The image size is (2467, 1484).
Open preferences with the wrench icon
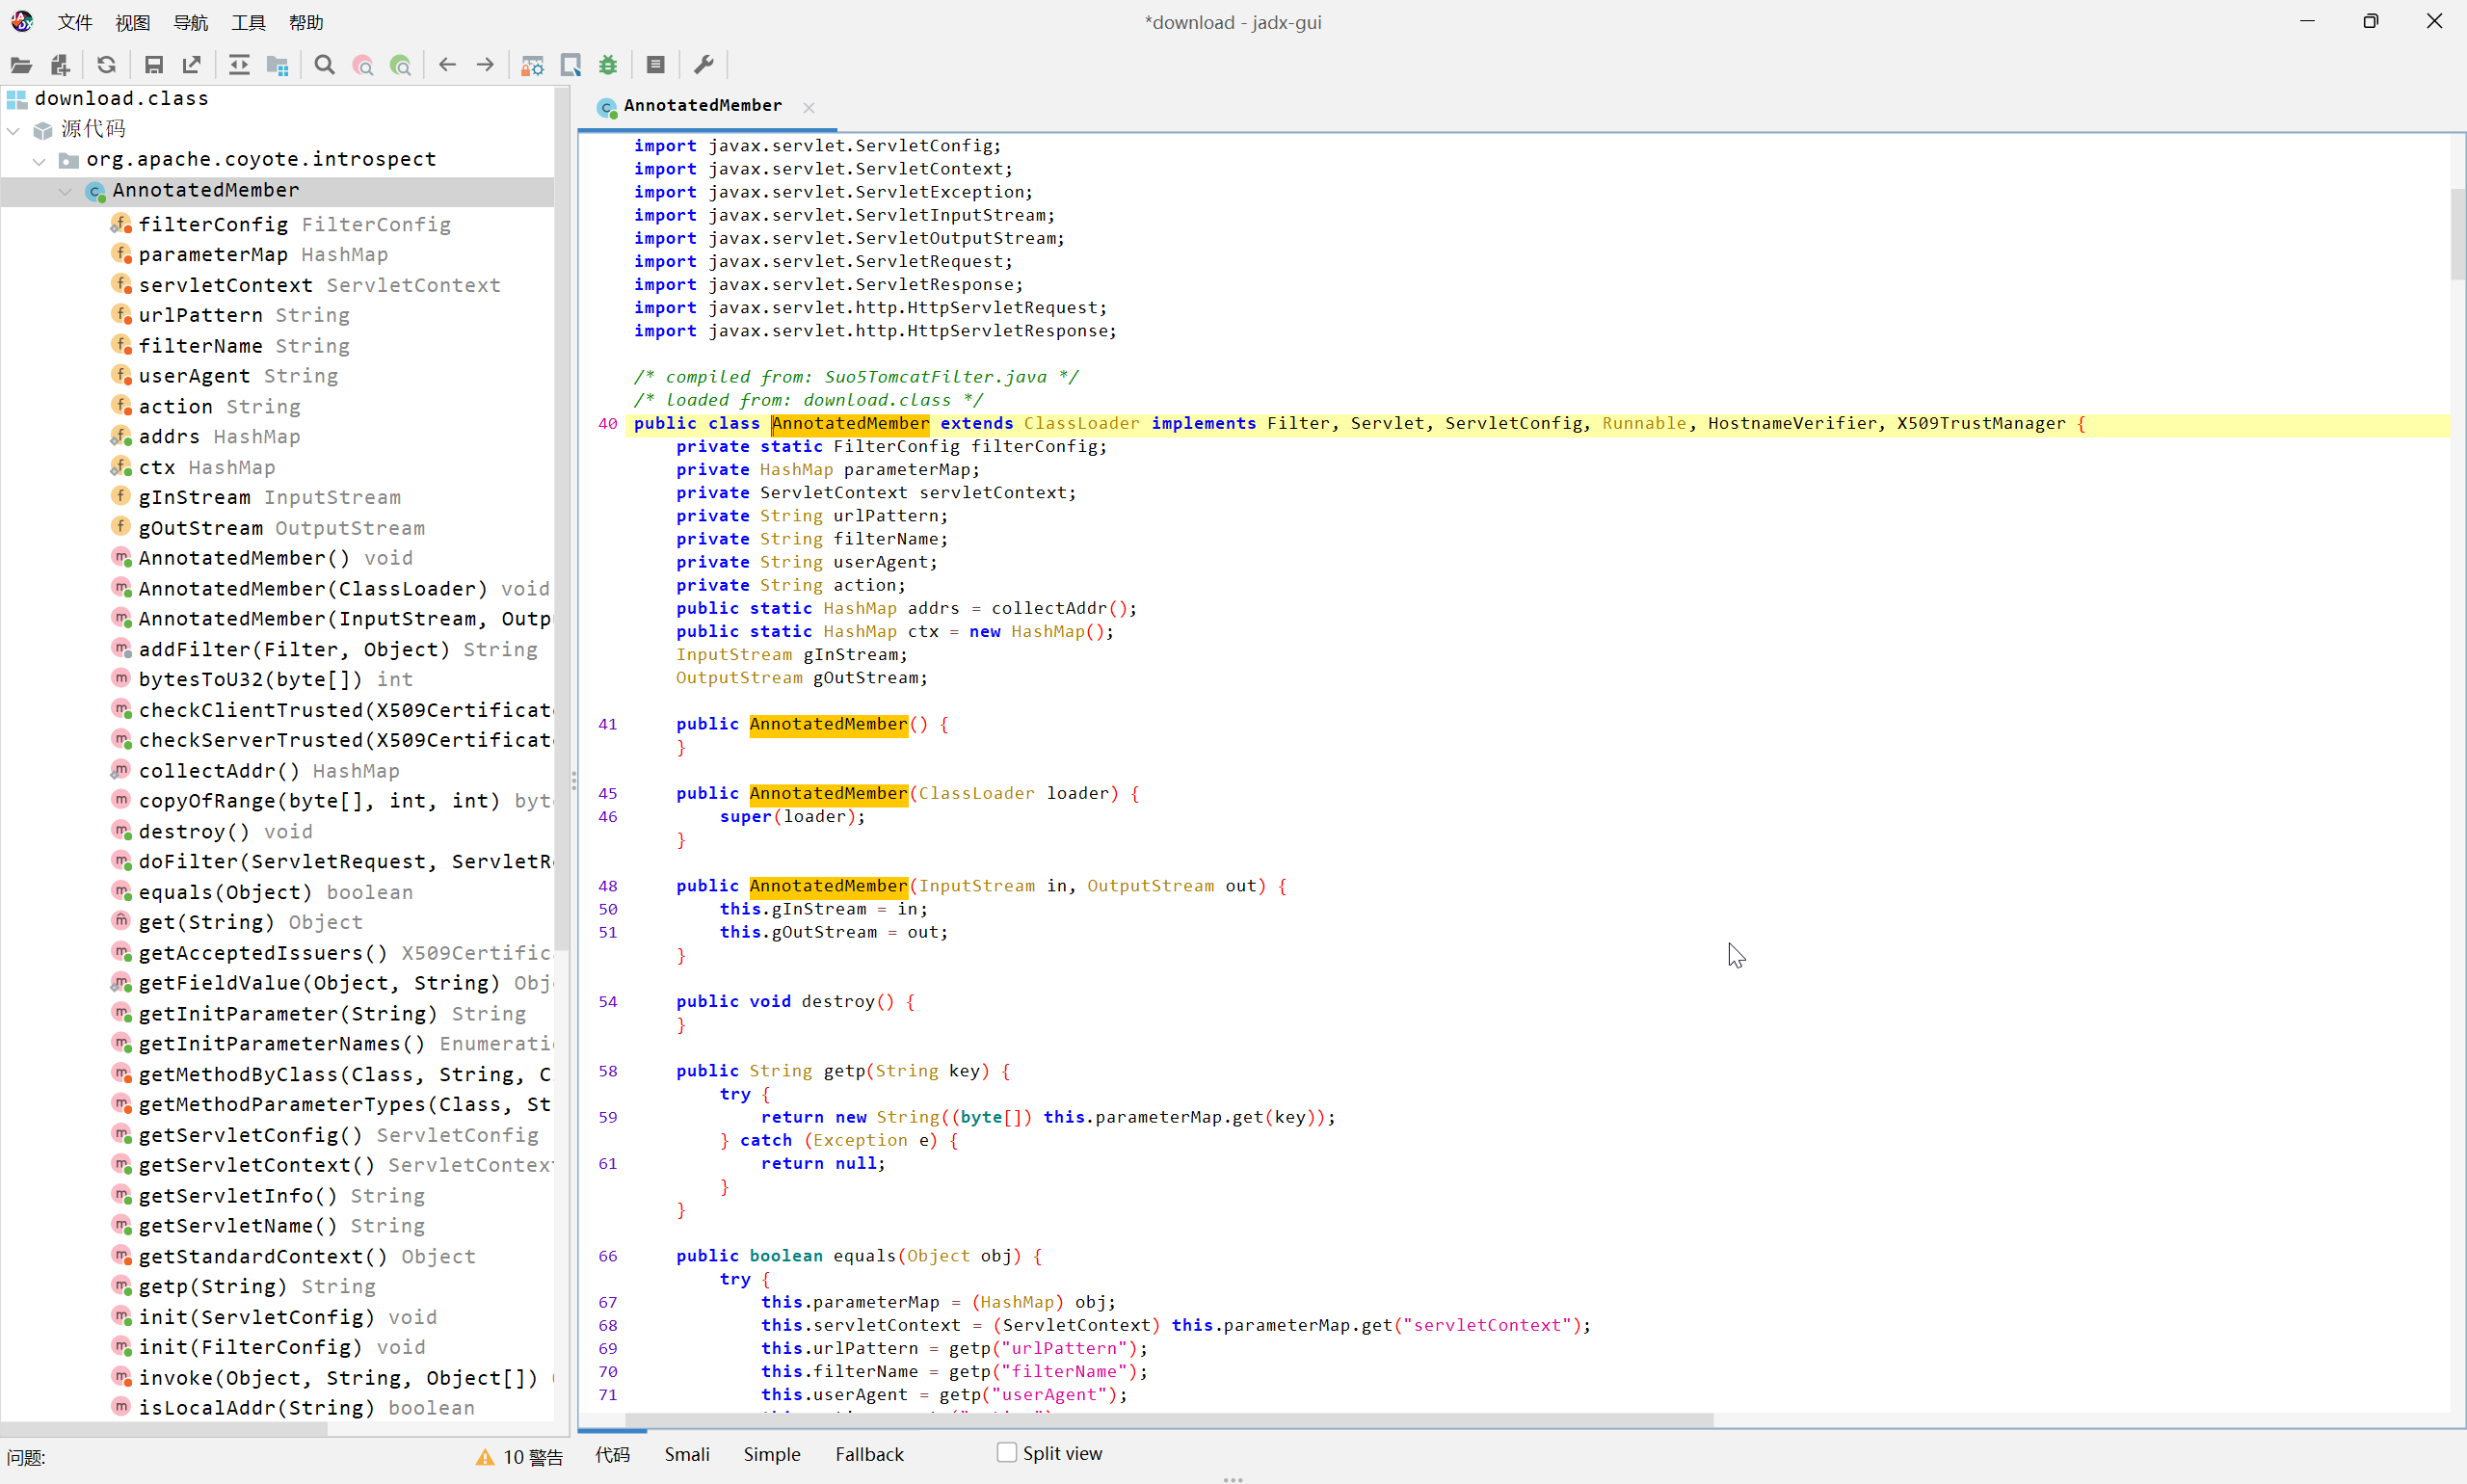pos(704,65)
